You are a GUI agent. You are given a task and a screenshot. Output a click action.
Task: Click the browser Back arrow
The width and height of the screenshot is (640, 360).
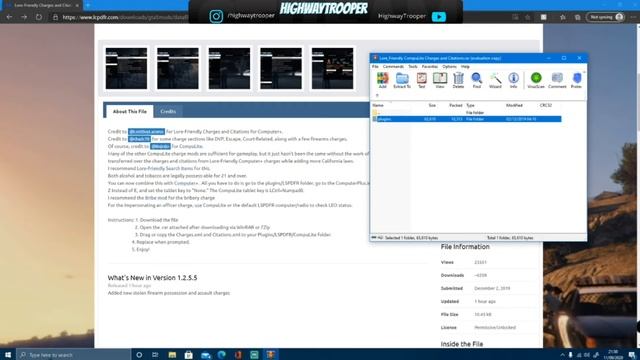click(9, 17)
